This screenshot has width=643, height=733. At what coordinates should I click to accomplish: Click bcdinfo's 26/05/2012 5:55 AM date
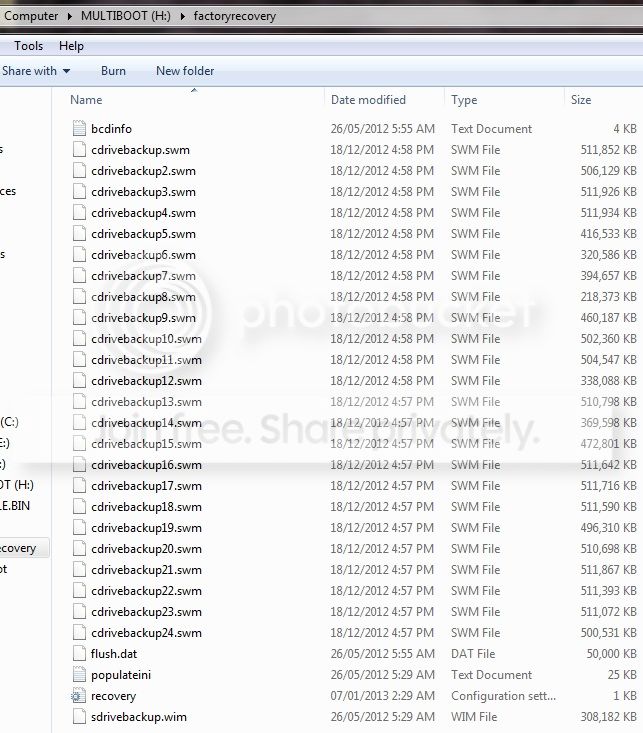tap(383, 129)
